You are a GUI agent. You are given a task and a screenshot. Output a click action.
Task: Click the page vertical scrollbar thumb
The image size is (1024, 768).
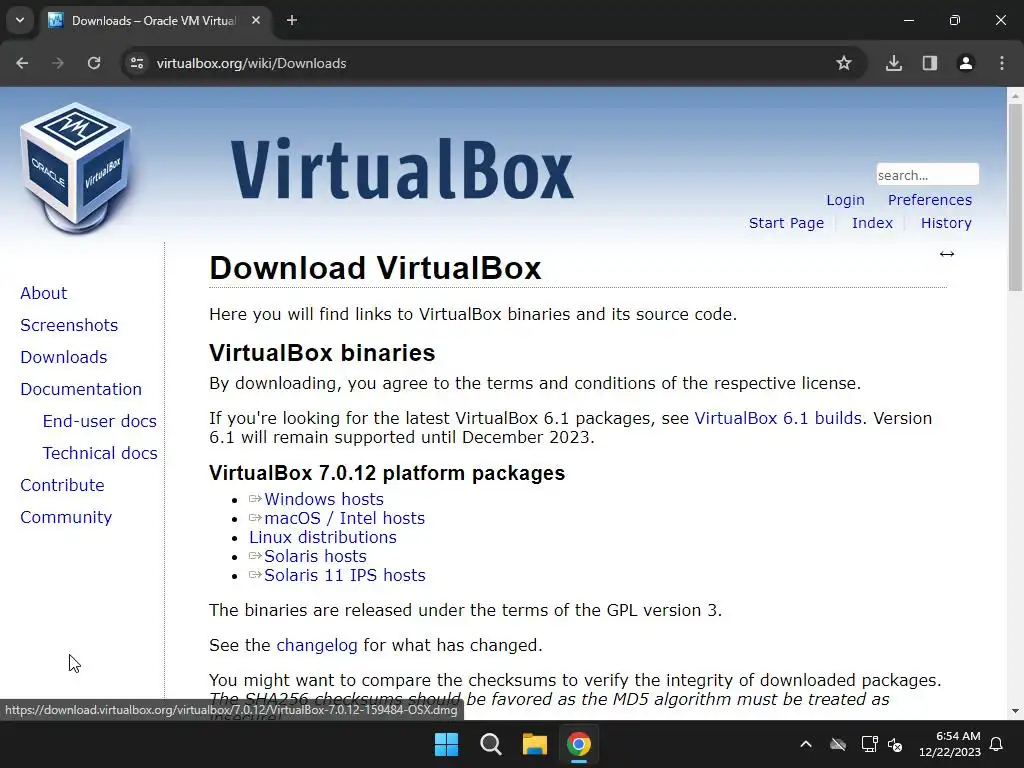(x=1015, y=196)
